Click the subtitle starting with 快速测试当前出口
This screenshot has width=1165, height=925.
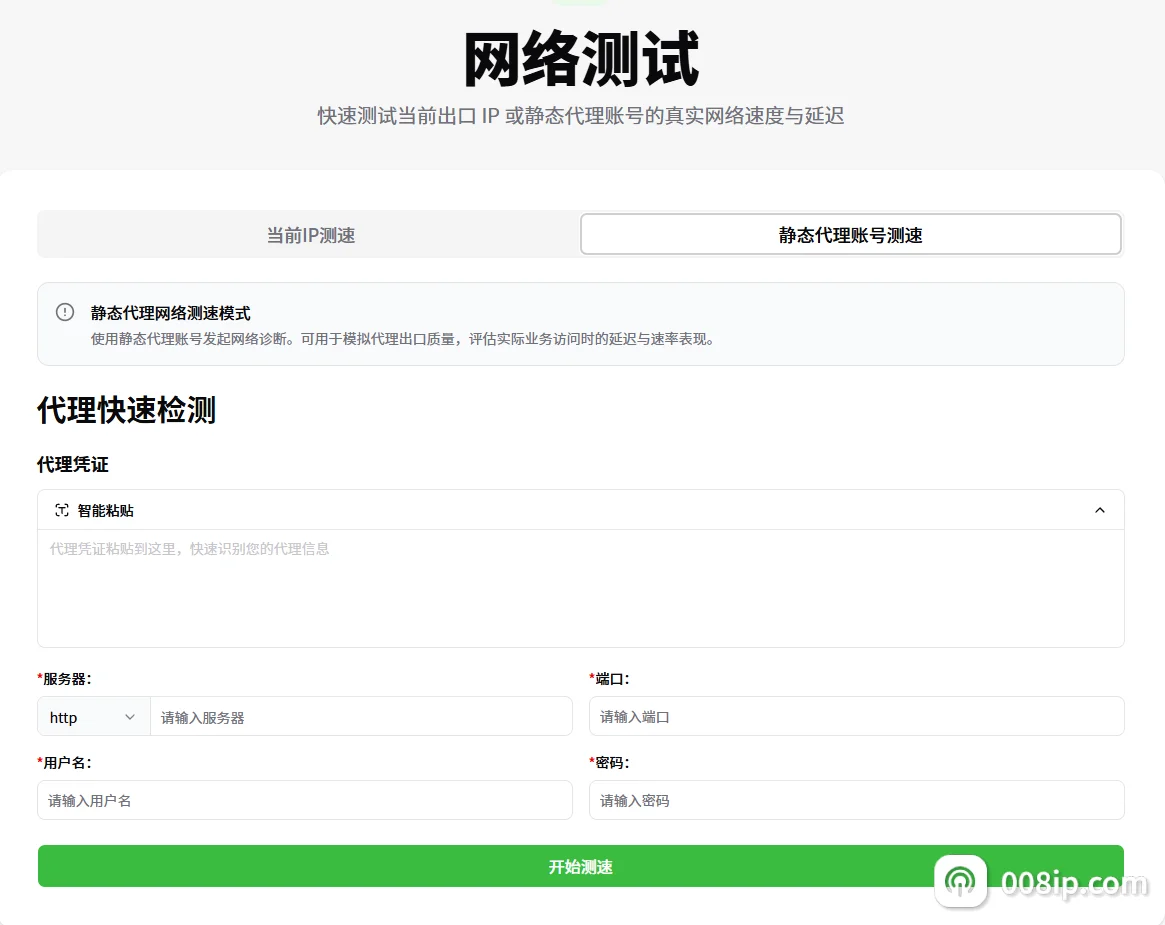[x=581, y=116]
